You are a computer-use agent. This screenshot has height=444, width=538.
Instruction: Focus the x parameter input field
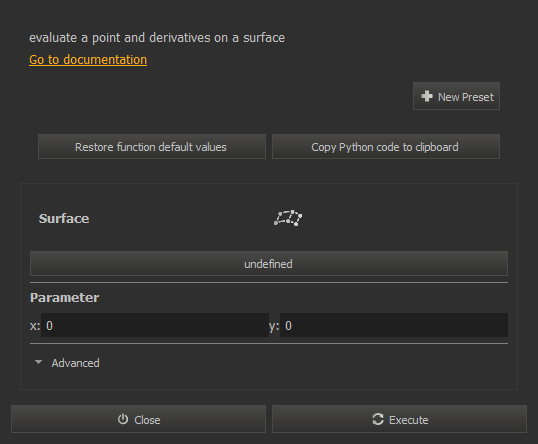pyautogui.click(x=155, y=325)
